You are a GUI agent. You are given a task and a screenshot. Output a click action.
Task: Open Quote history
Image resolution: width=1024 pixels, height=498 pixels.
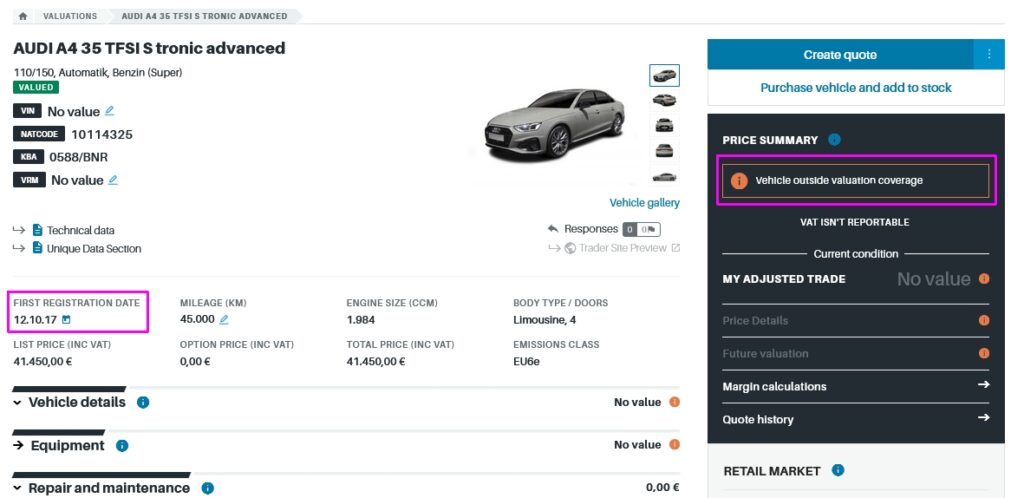[x=855, y=419]
